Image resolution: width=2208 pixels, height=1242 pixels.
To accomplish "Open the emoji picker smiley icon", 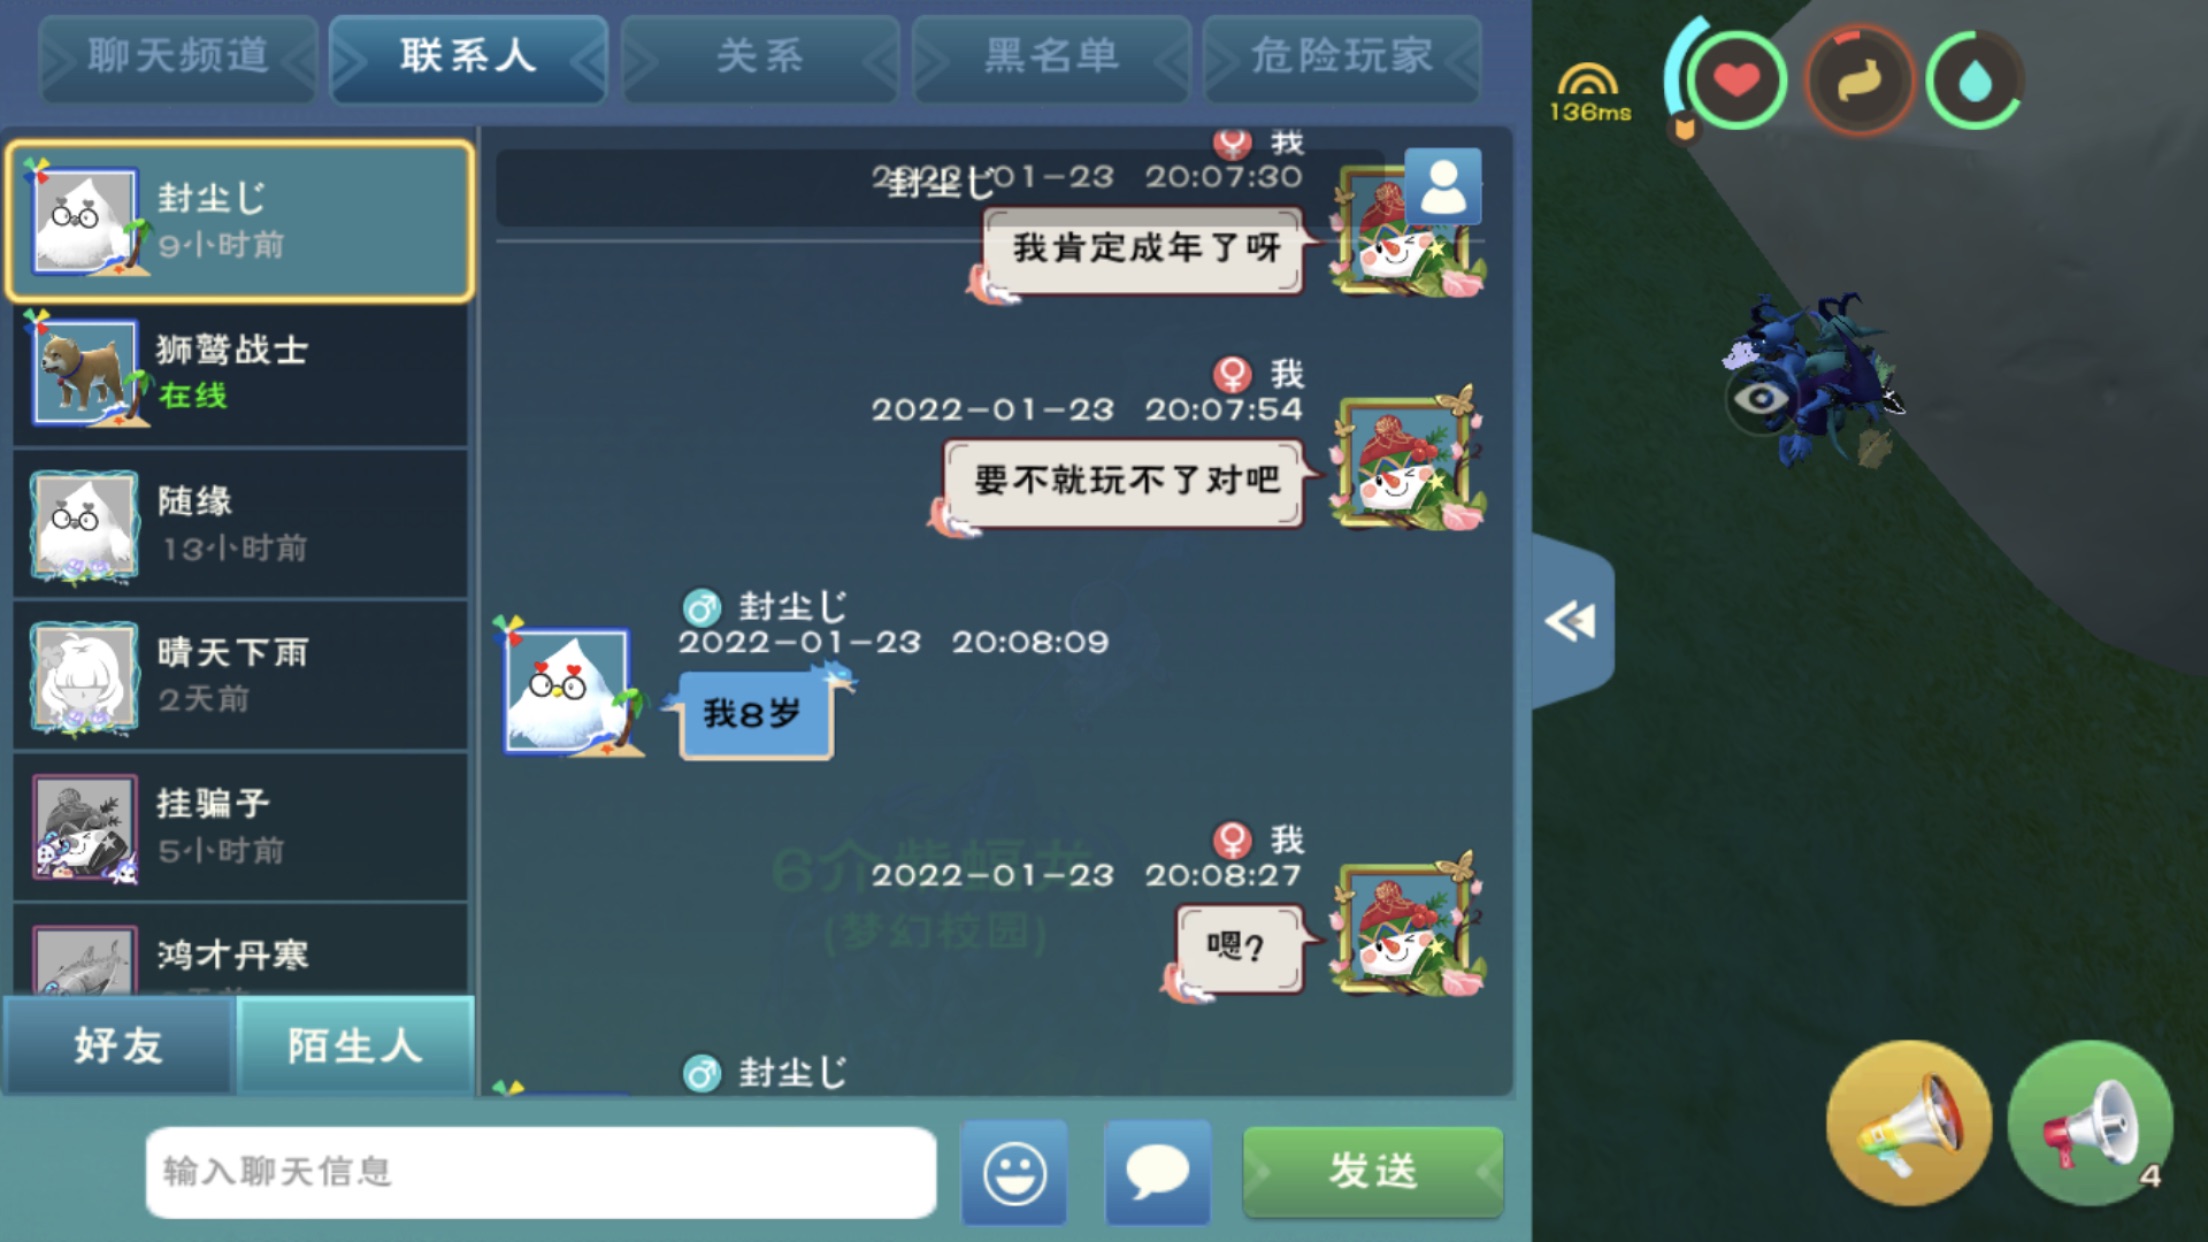I will click(x=1014, y=1172).
